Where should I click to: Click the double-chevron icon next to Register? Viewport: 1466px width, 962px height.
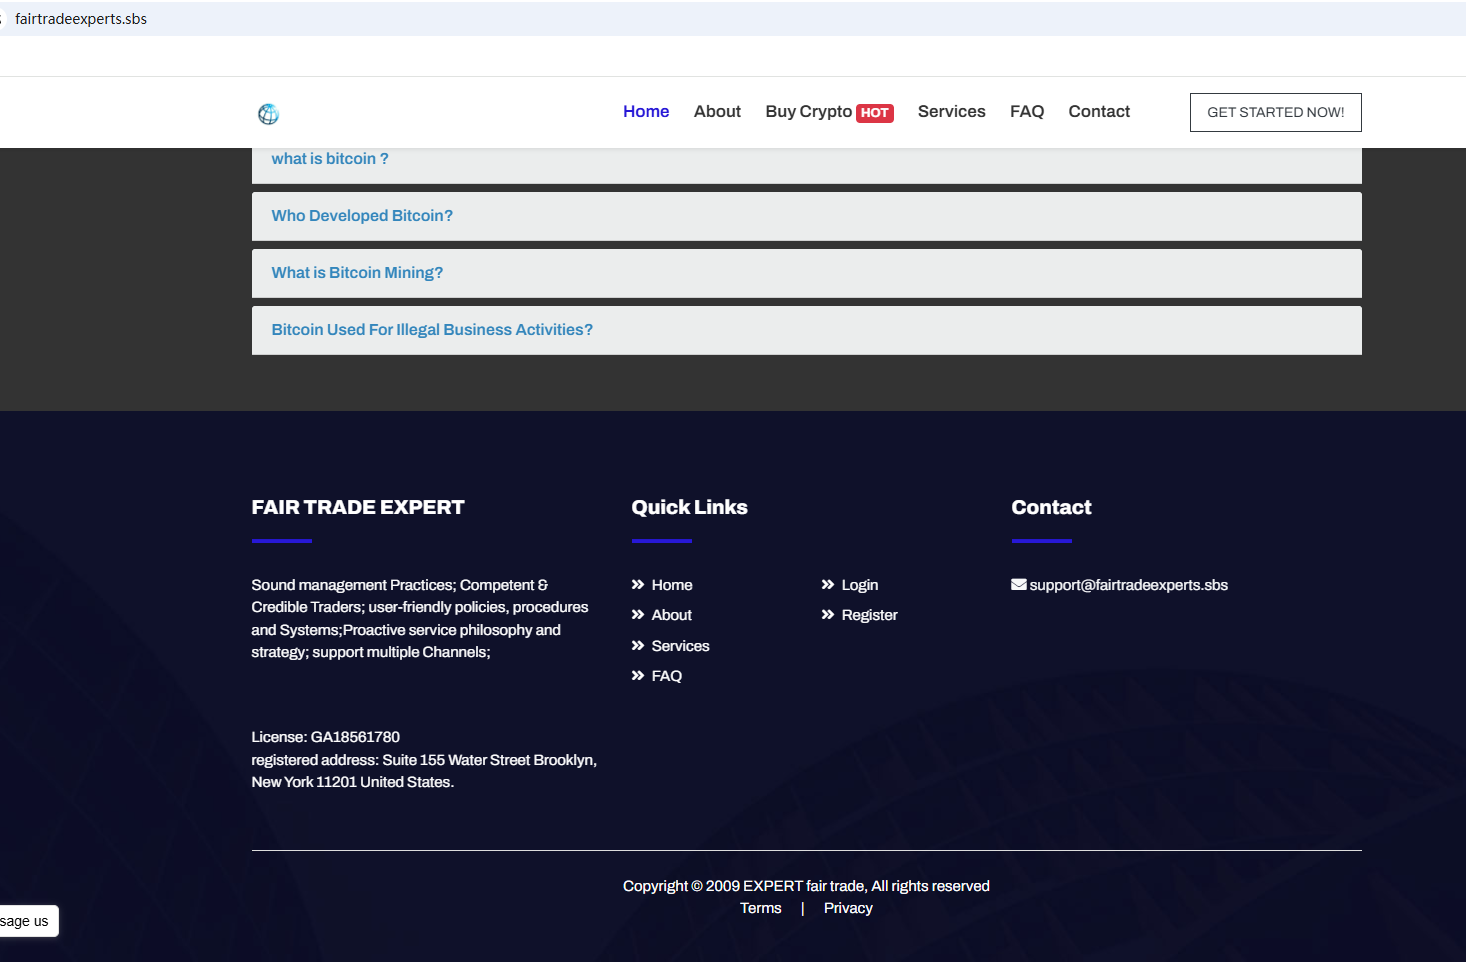click(828, 615)
